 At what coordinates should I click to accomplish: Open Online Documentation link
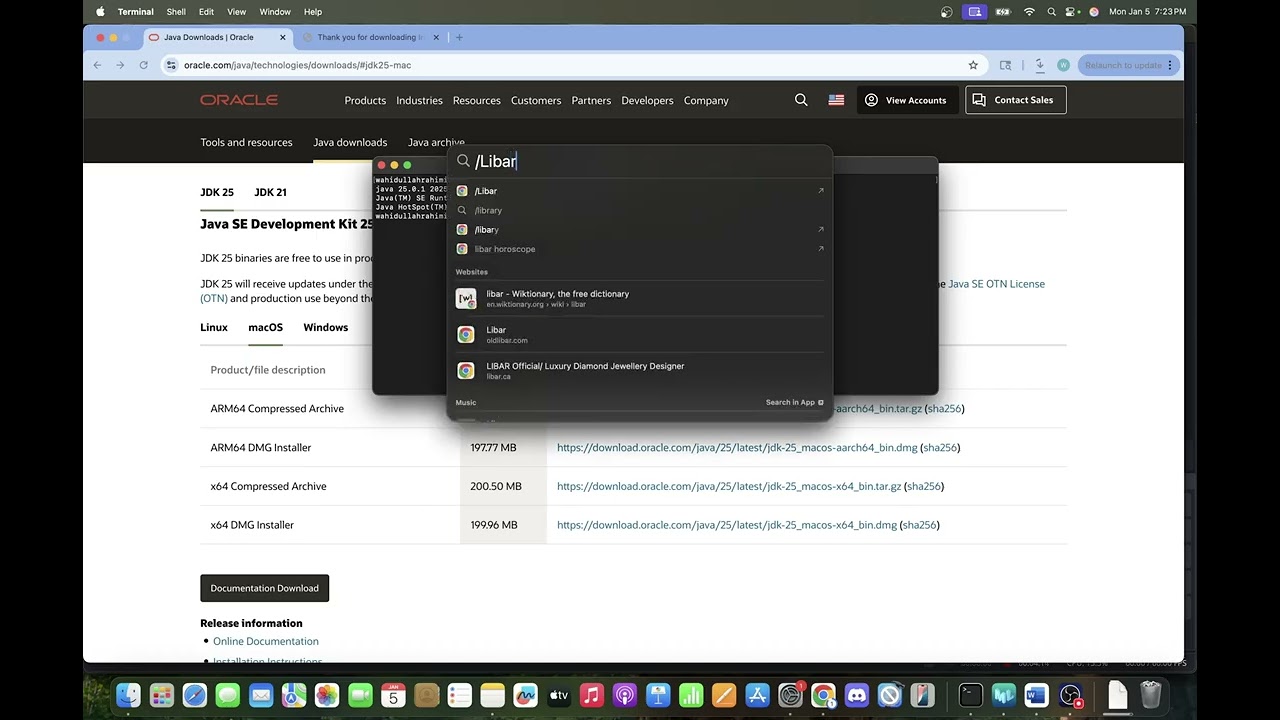266,641
